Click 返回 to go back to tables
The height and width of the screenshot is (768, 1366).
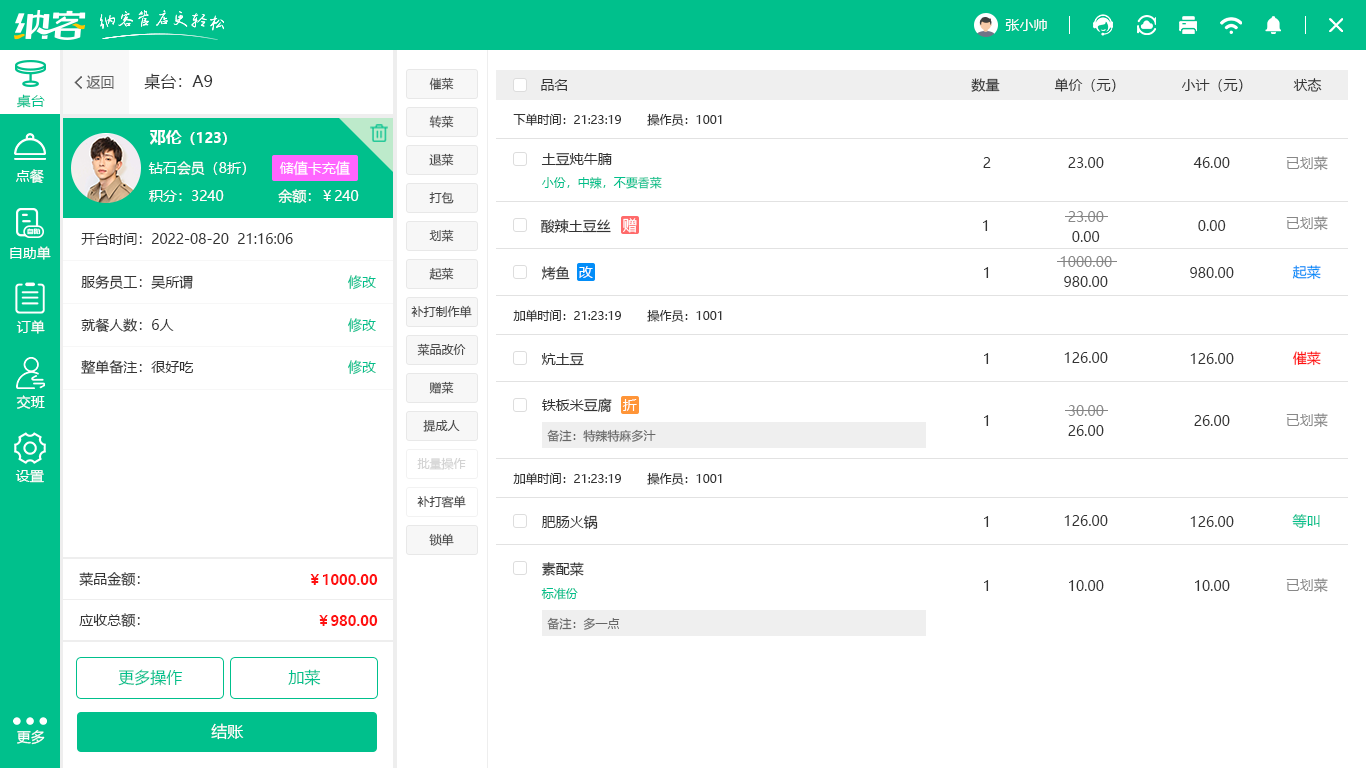click(x=95, y=82)
